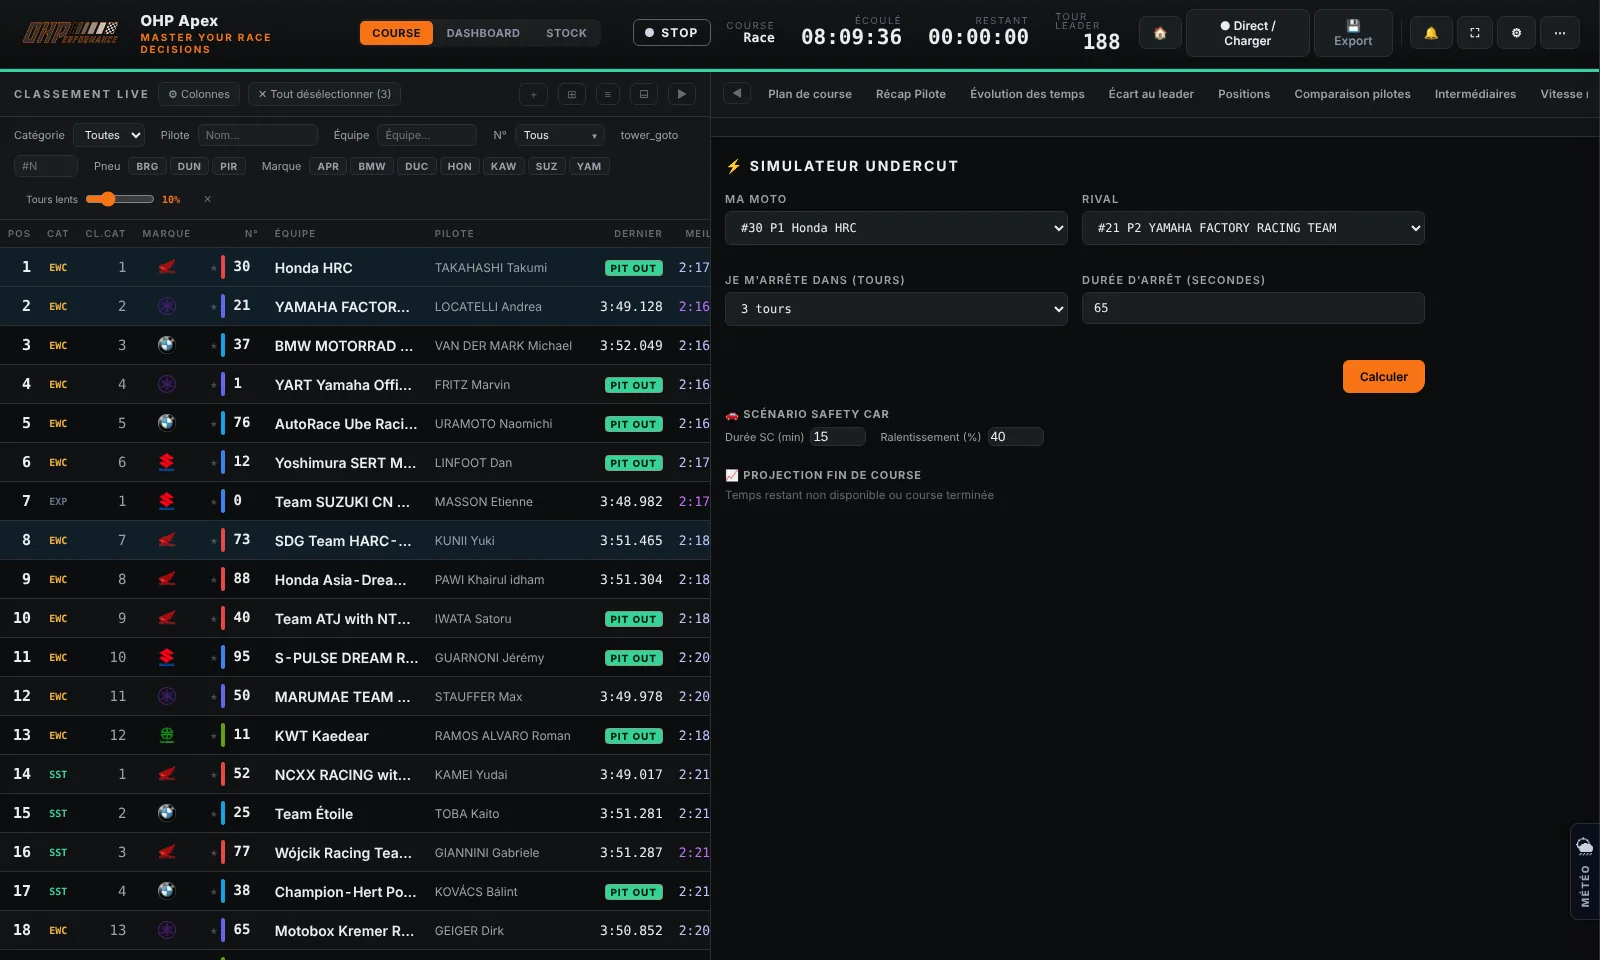
Task: Switch to the Récap Pilote tab
Action: (911, 94)
